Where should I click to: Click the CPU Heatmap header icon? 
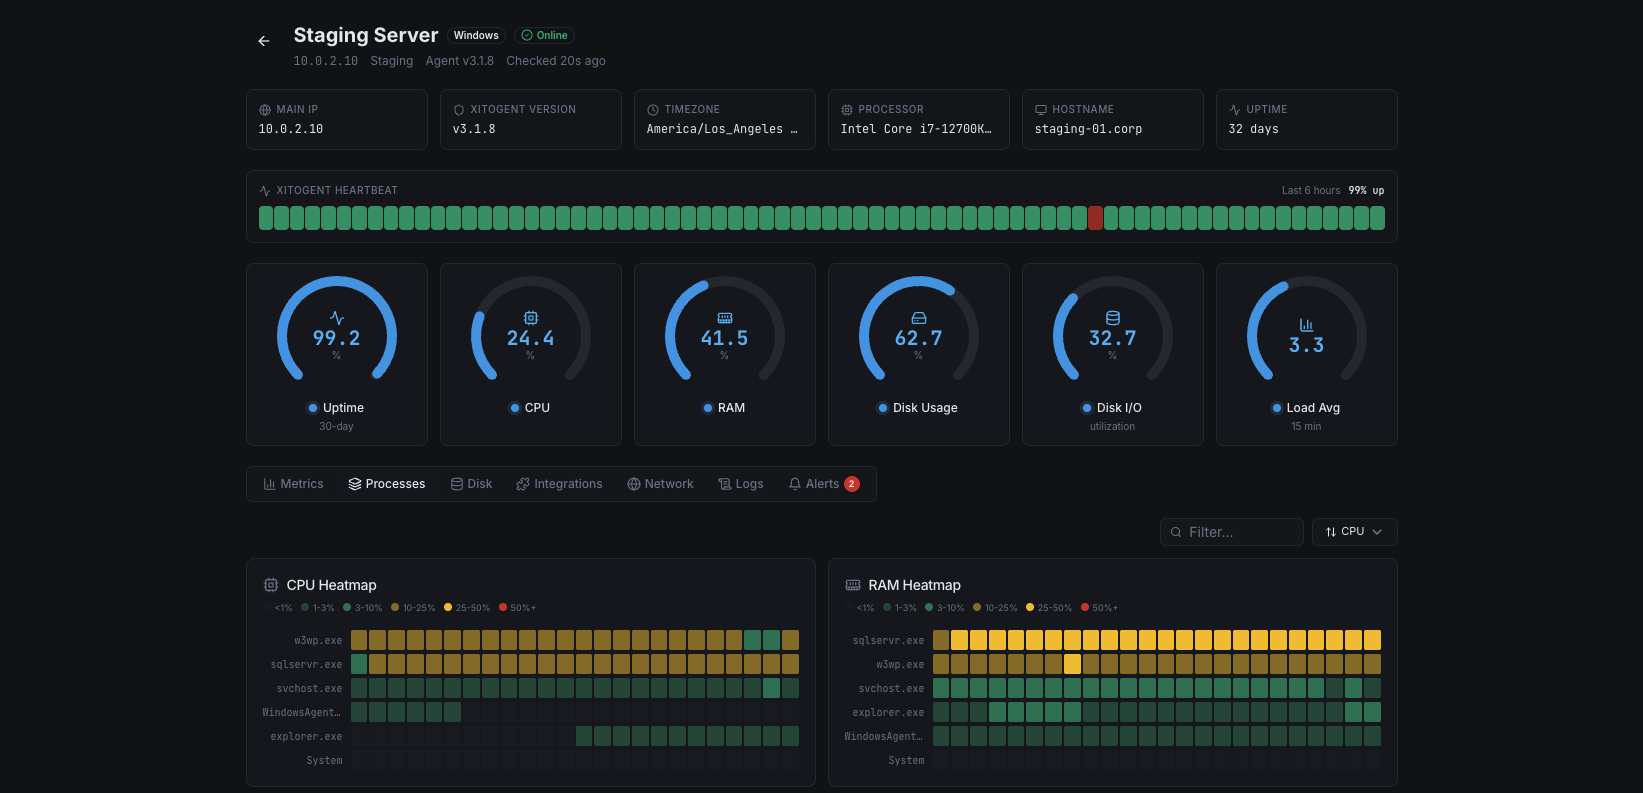tap(271, 585)
